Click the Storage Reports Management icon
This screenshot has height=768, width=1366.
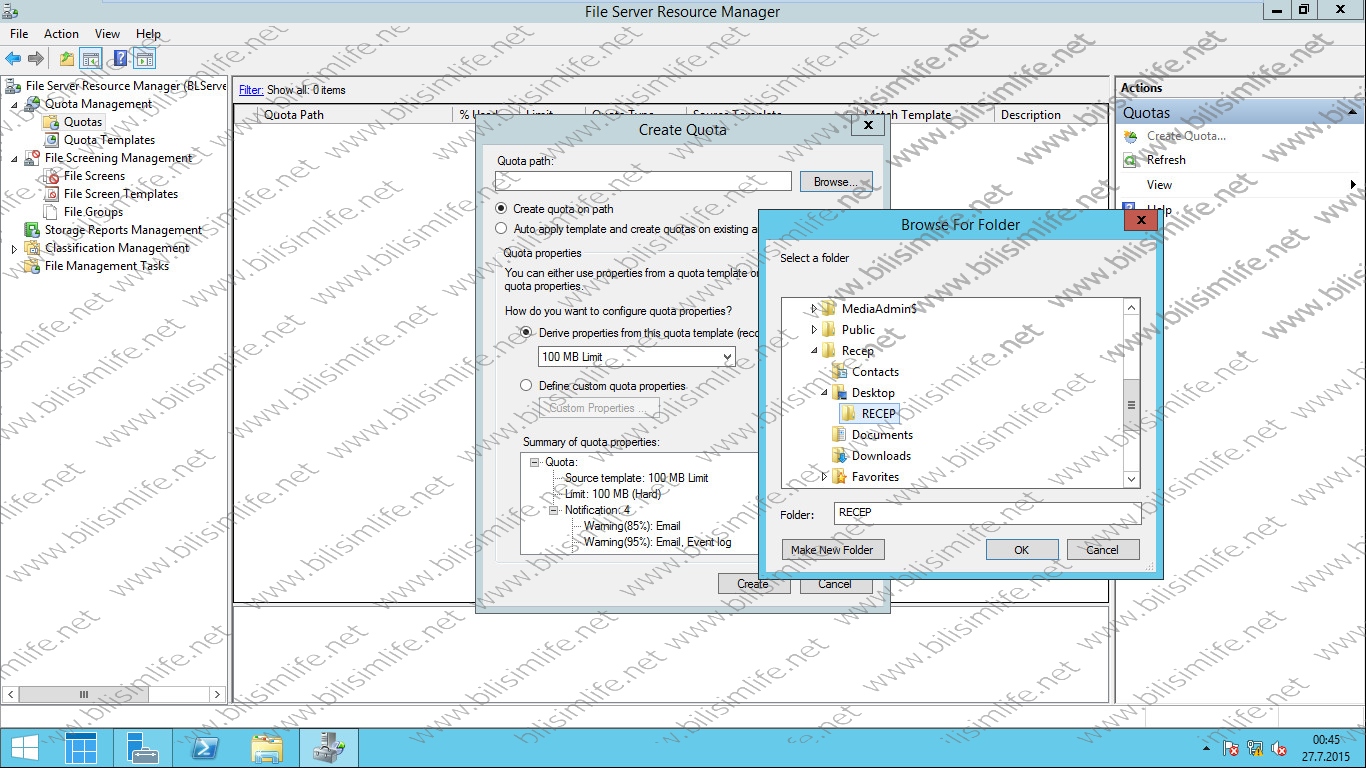point(33,230)
